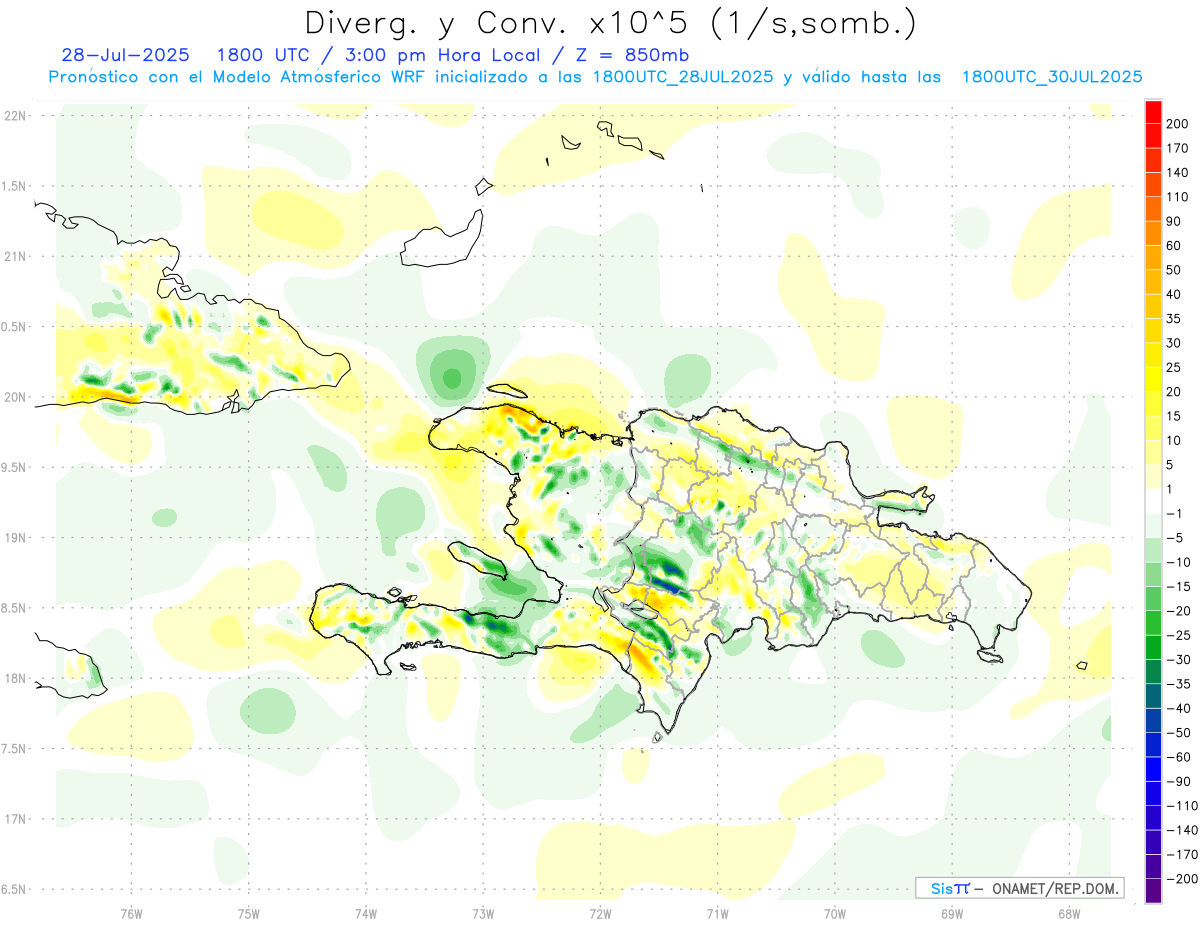Click the positive "90" colorbar value

[x=1172, y=221]
